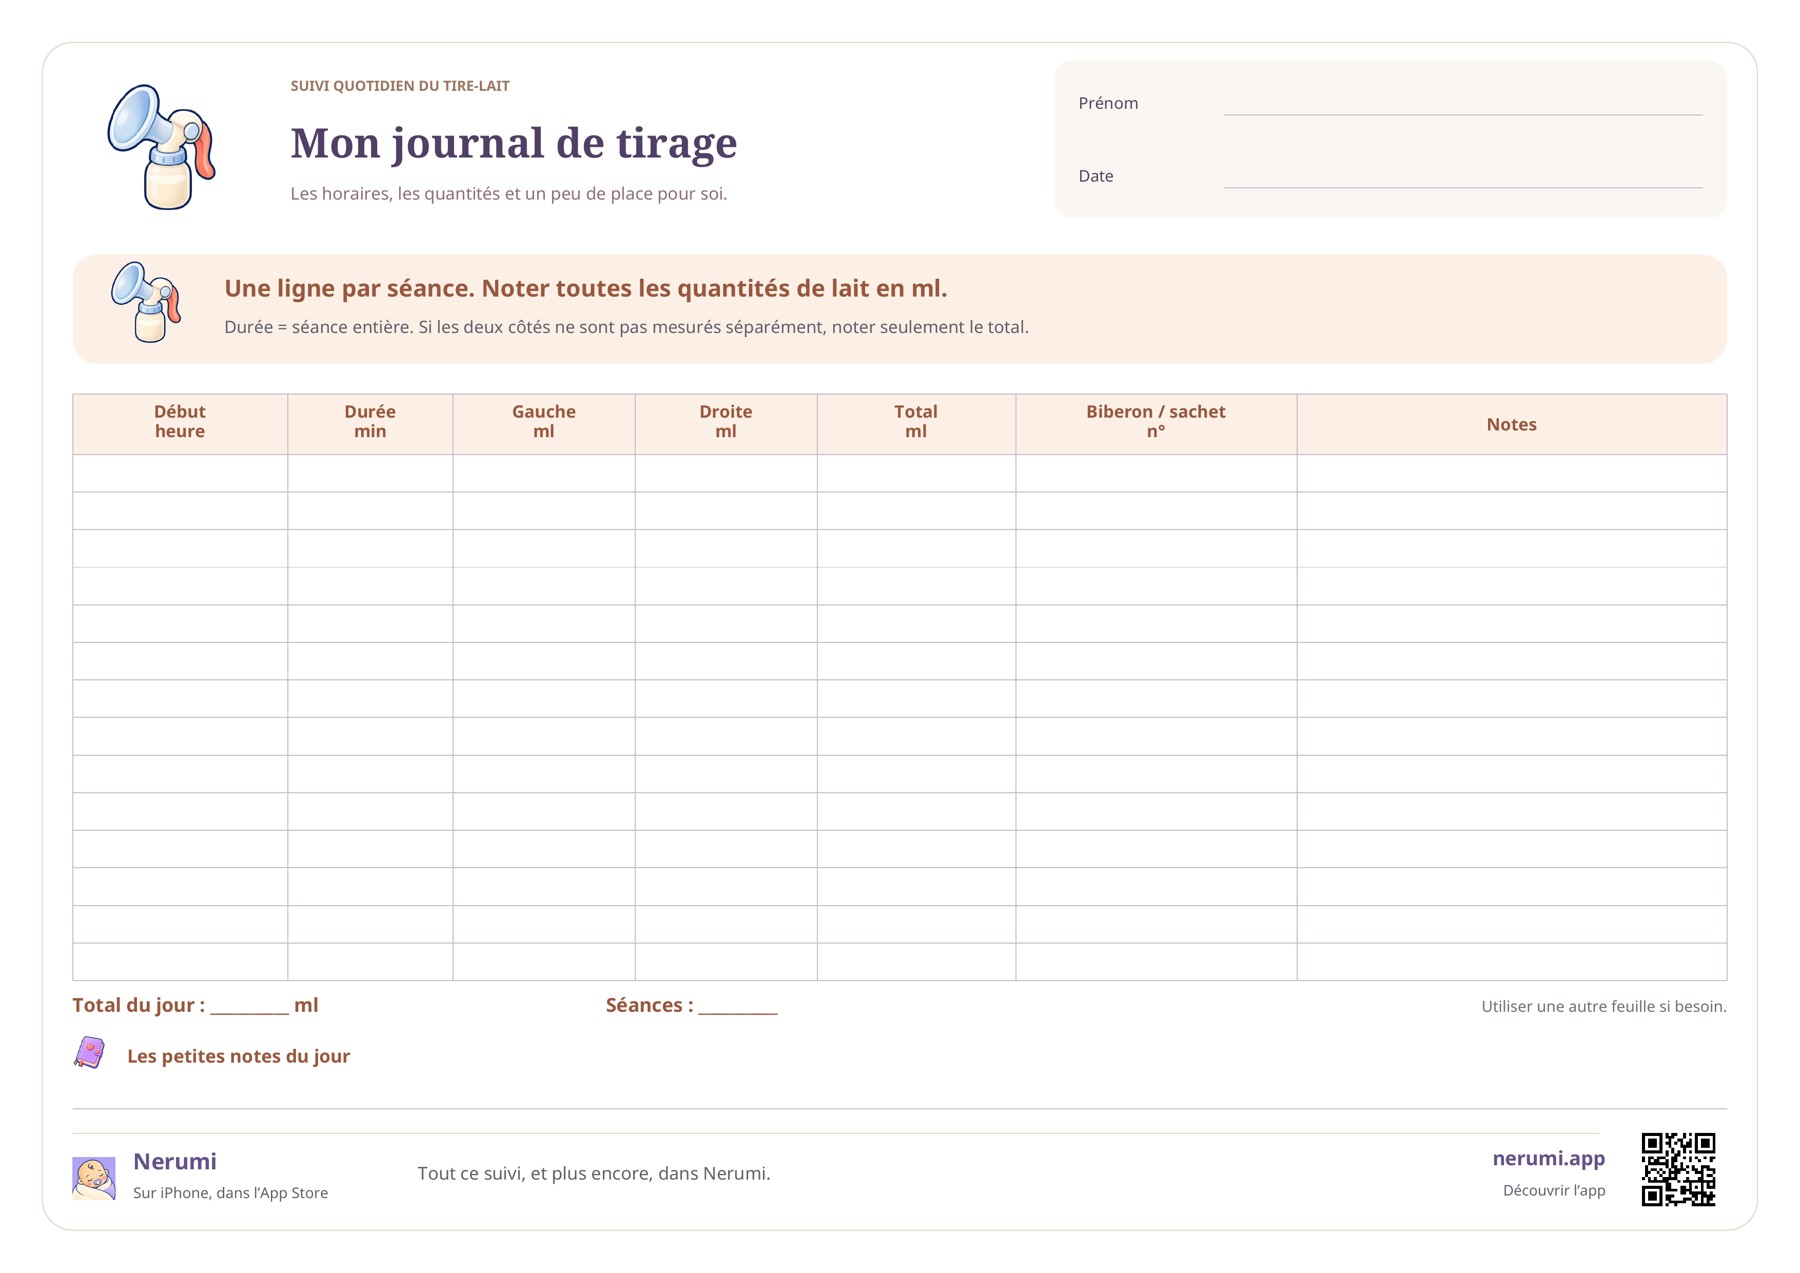This screenshot has height=1273, width=1800.
Task: Click the Les petites notes du jour label
Action: pos(238,1056)
